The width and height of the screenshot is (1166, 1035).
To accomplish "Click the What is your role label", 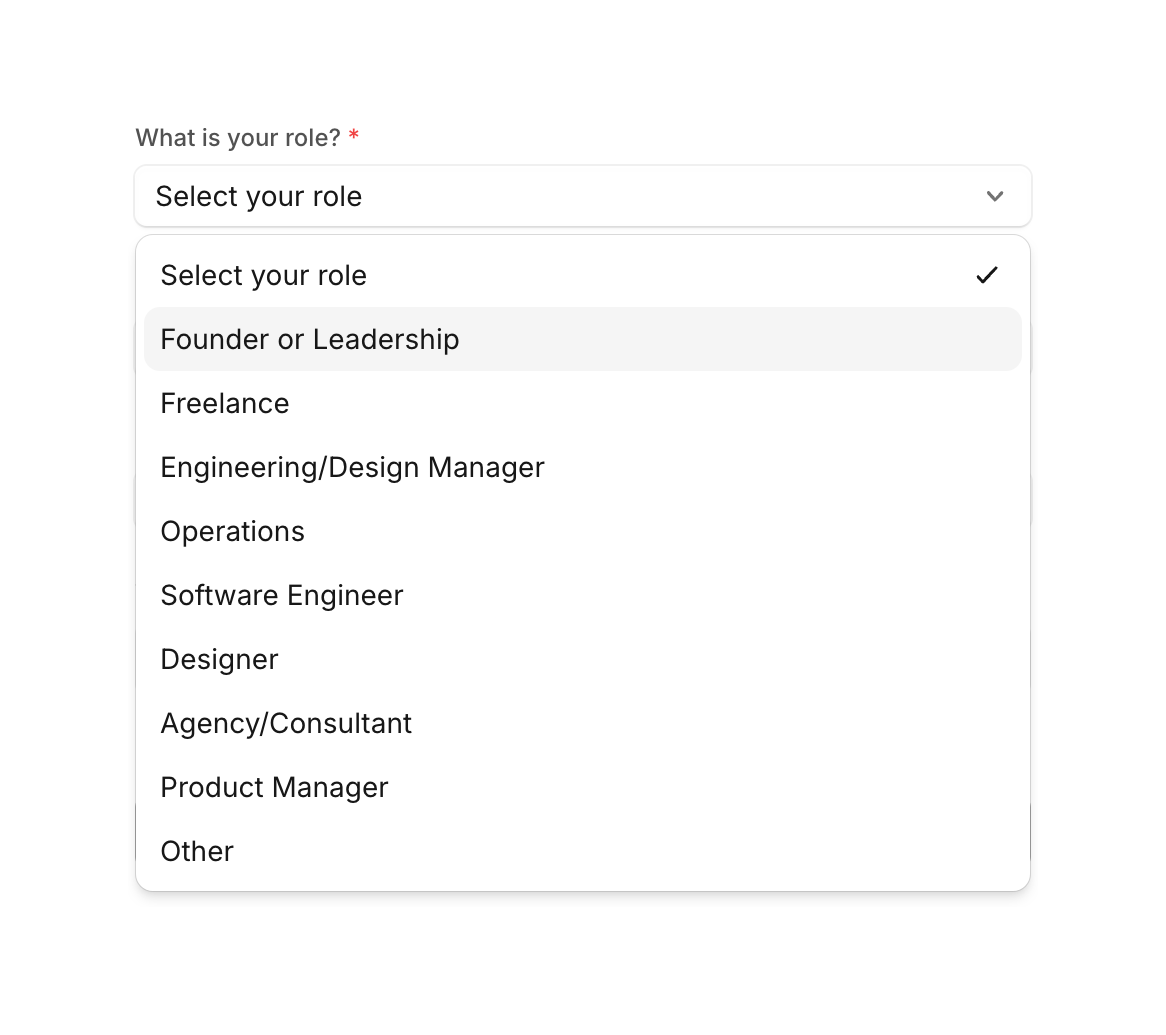I will click(x=240, y=137).
